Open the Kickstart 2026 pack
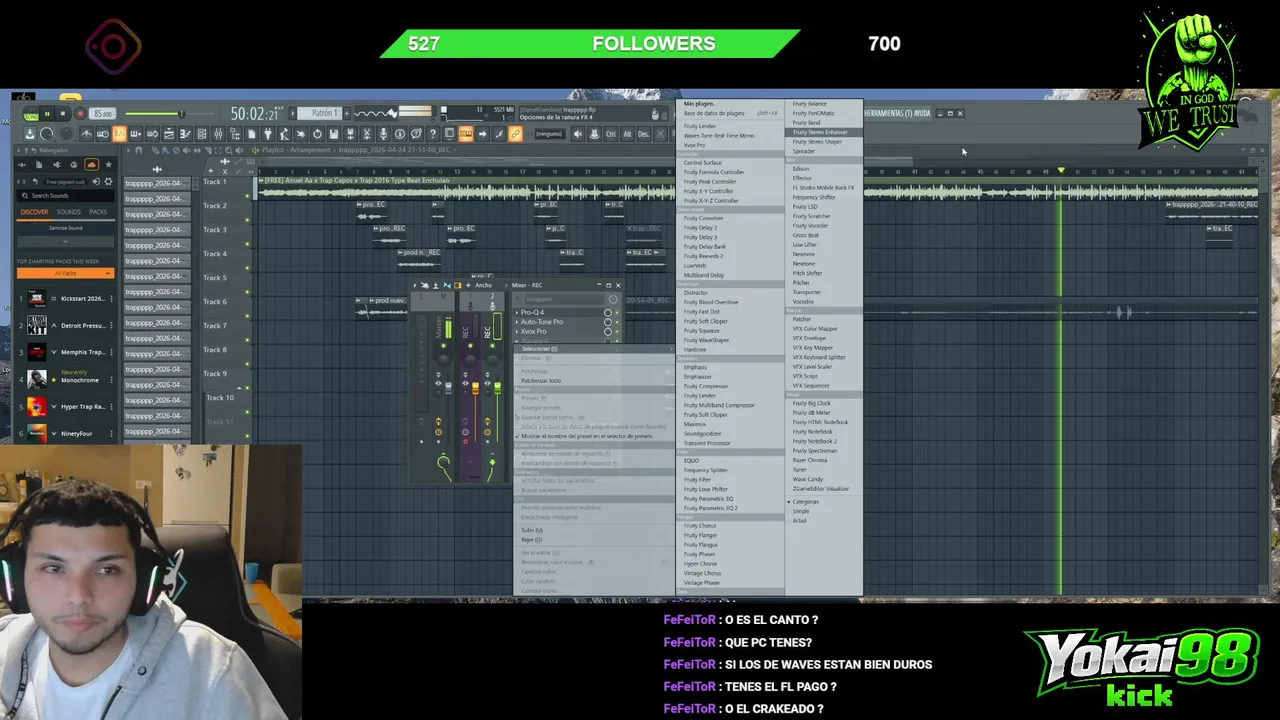Image resolution: width=1280 pixels, height=720 pixels. pyautogui.click(x=66, y=299)
